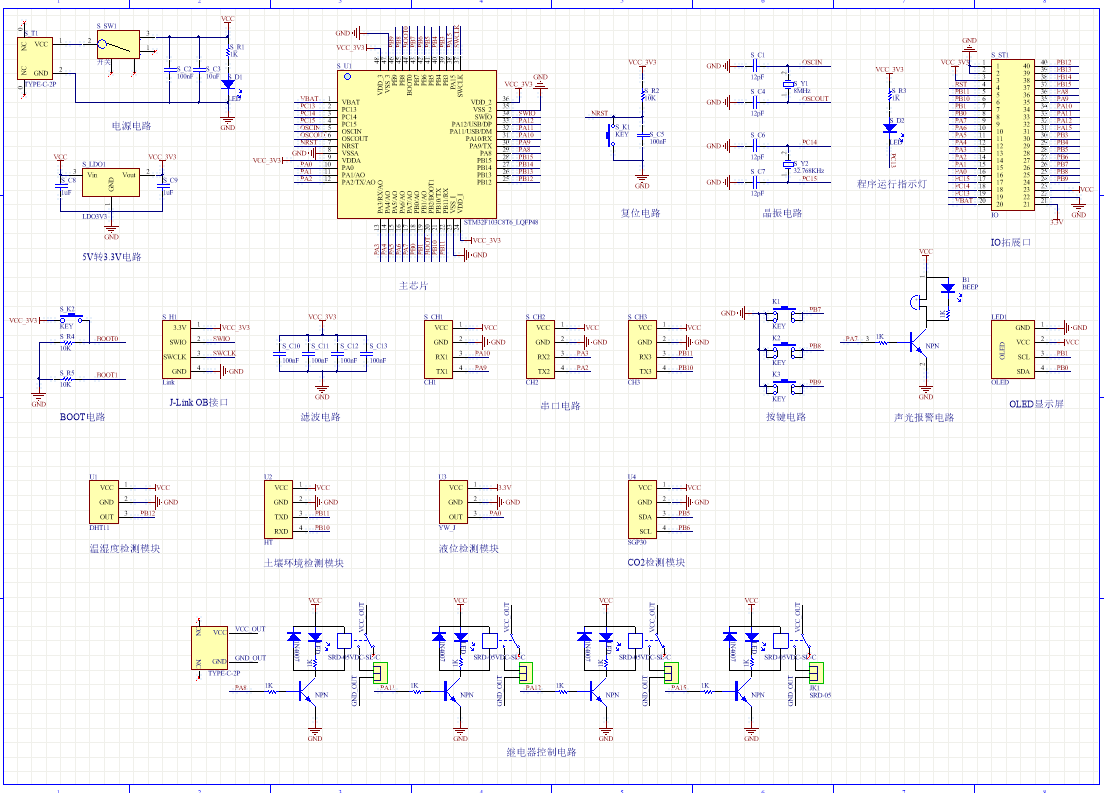The height and width of the screenshot is (793, 1104).
Task: Select the S_Y2 32.768KHz crystal symbol
Action: pyautogui.click(x=788, y=165)
